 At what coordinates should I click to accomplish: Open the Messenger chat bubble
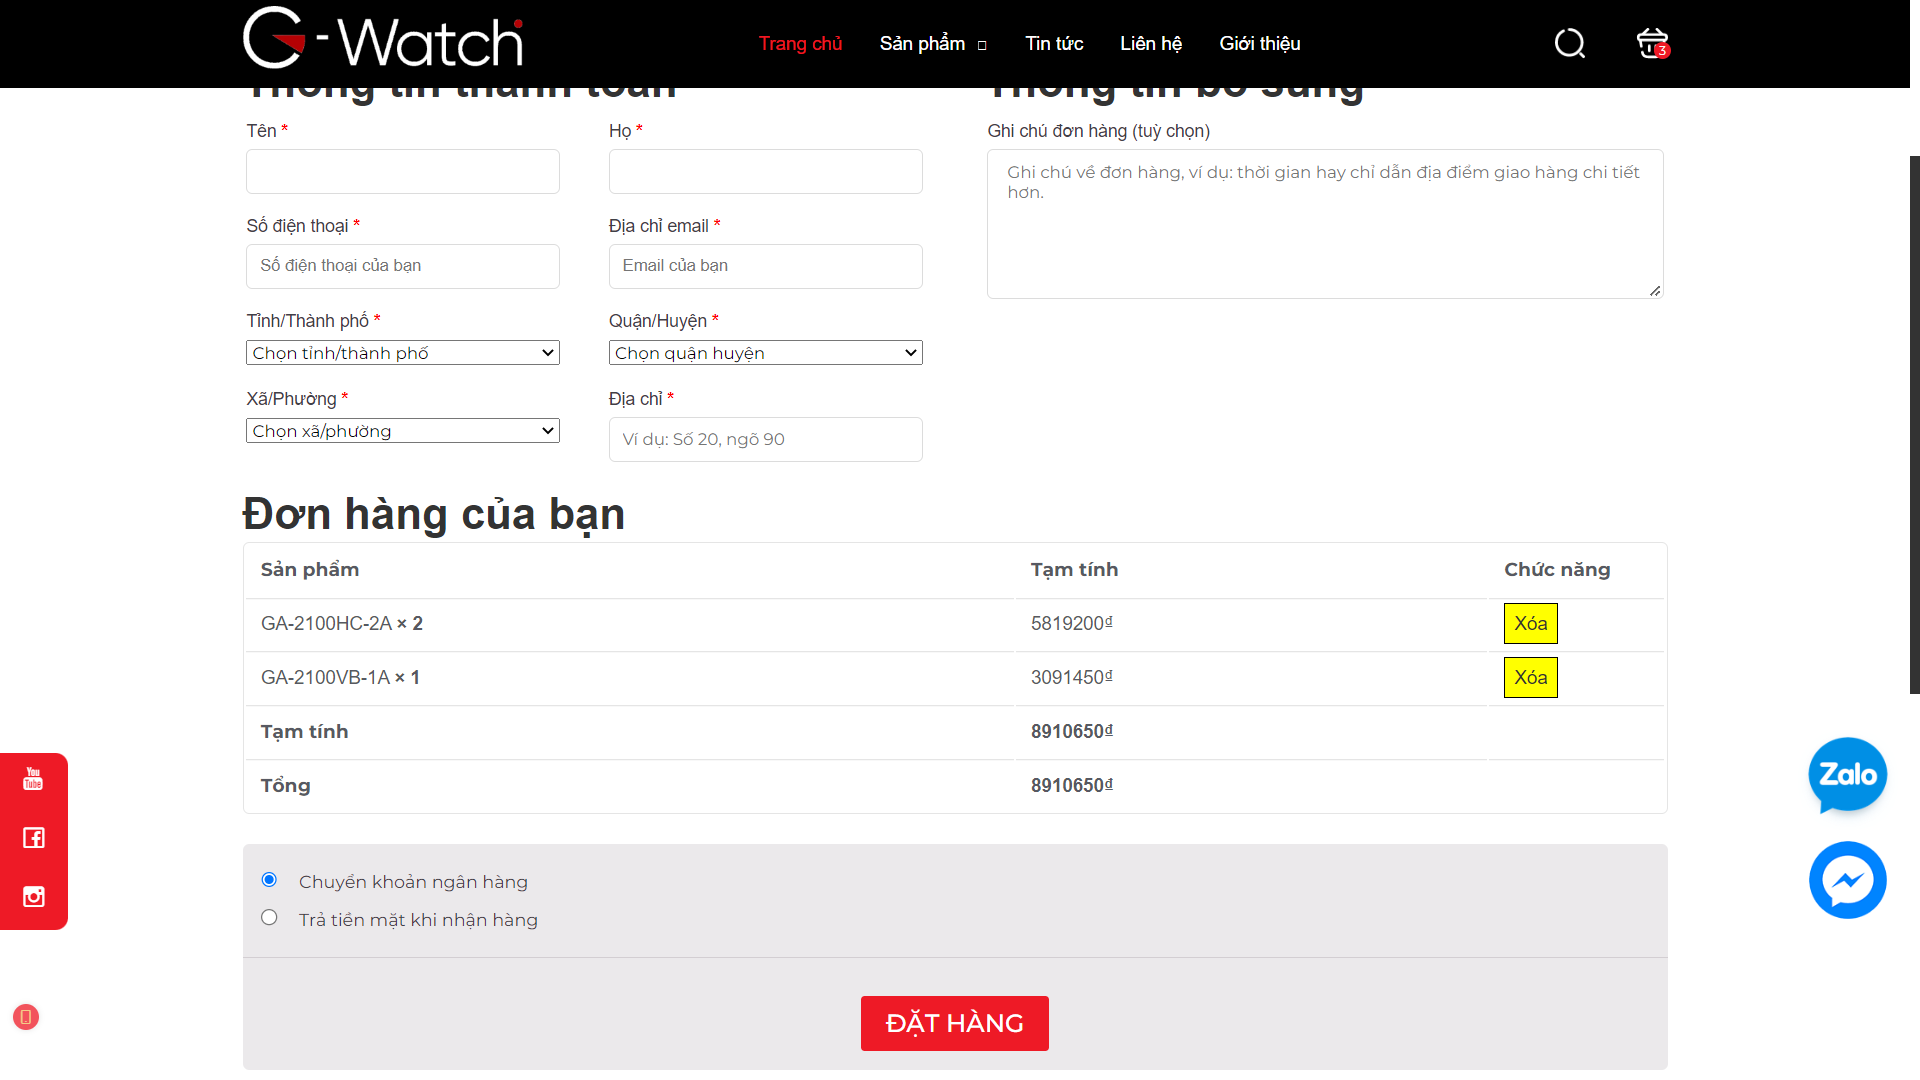click(1847, 880)
